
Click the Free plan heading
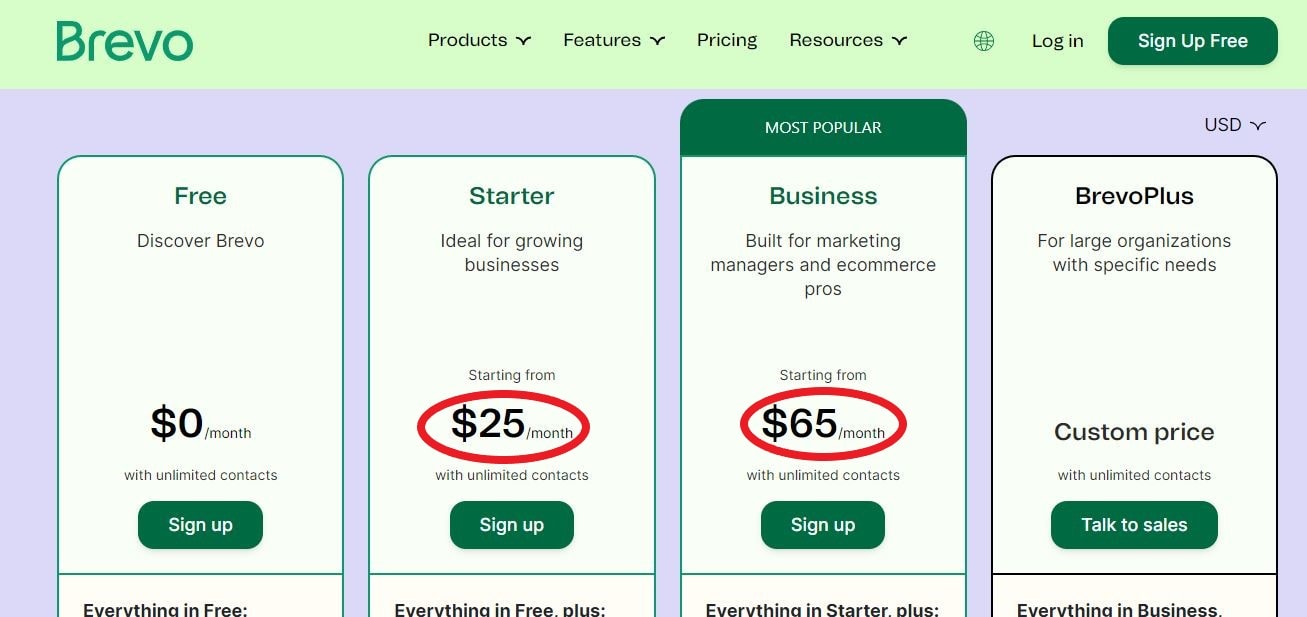click(x=200, y=195)
